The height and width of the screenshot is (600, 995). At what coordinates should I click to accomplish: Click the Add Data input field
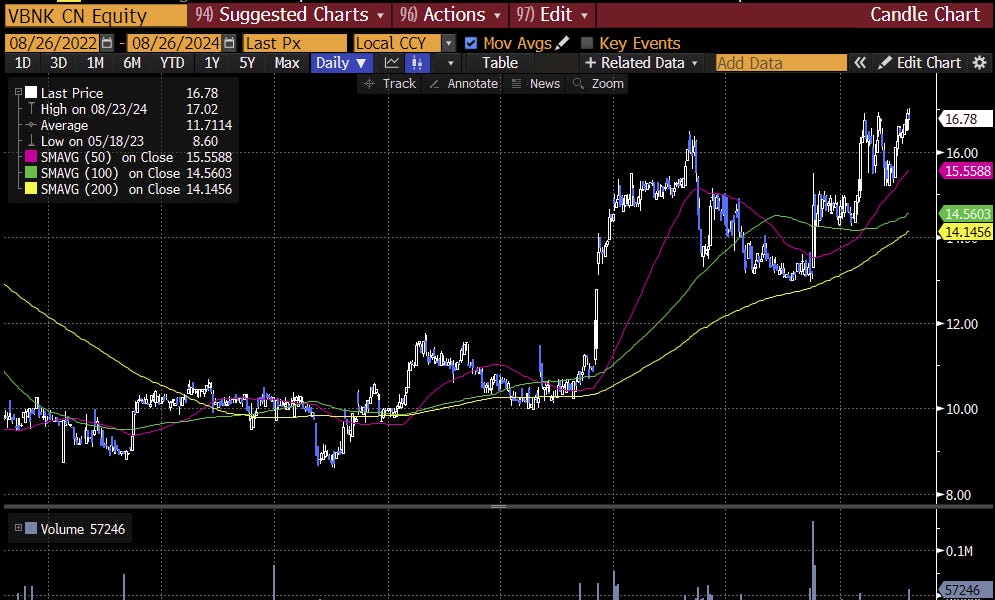click(x=779, y=62)
